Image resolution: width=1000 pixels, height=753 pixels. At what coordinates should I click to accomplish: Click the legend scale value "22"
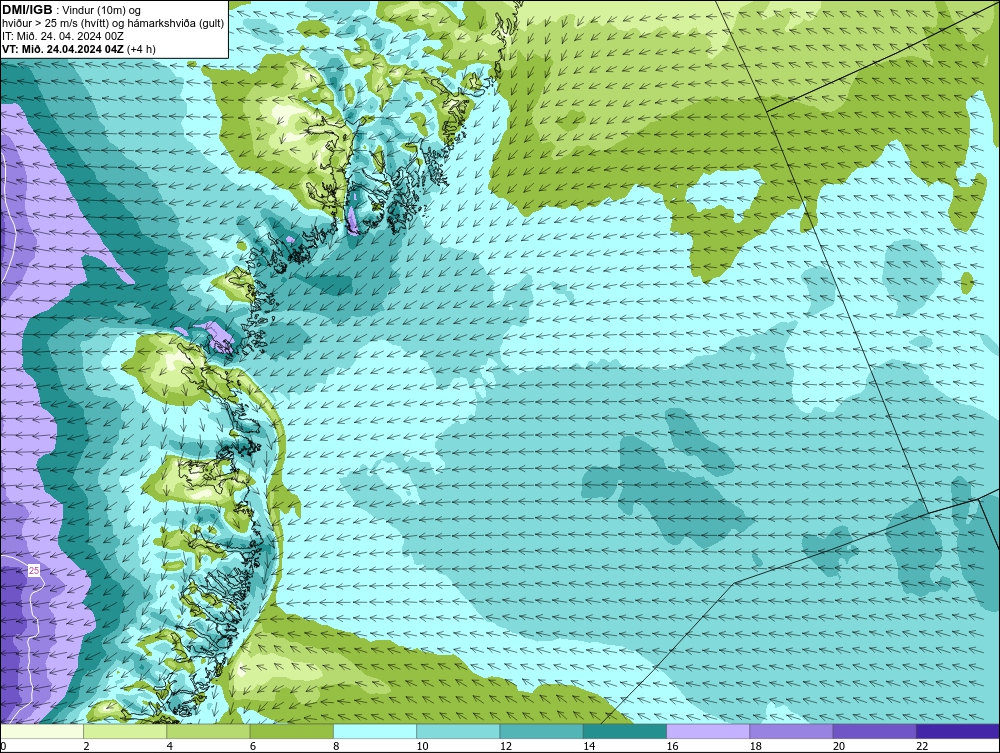pos(922,747)
